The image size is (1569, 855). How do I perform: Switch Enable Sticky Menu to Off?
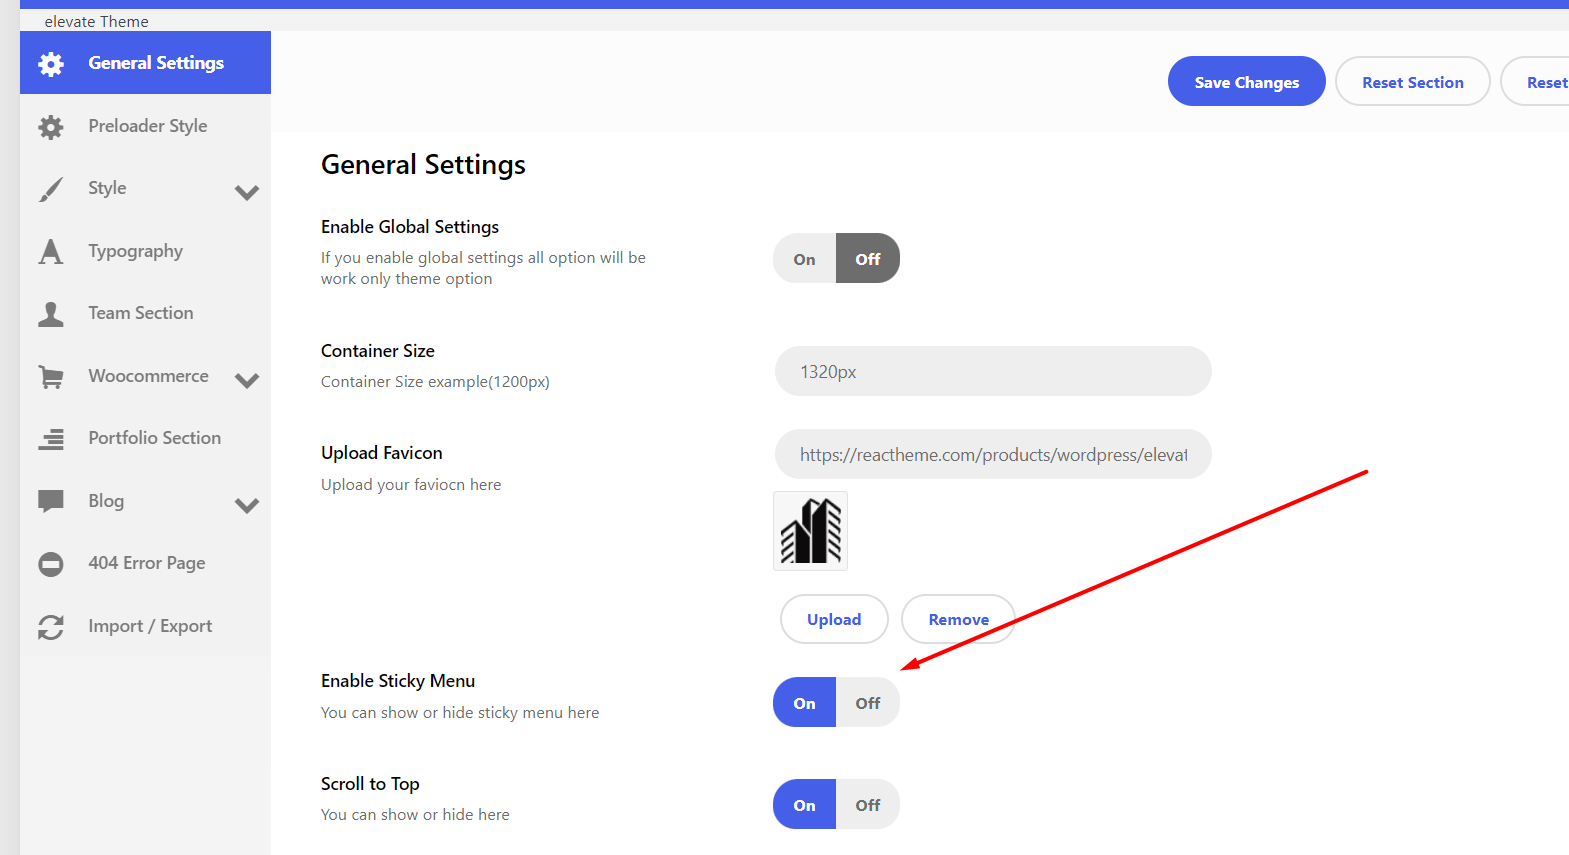tap(868, 703)
